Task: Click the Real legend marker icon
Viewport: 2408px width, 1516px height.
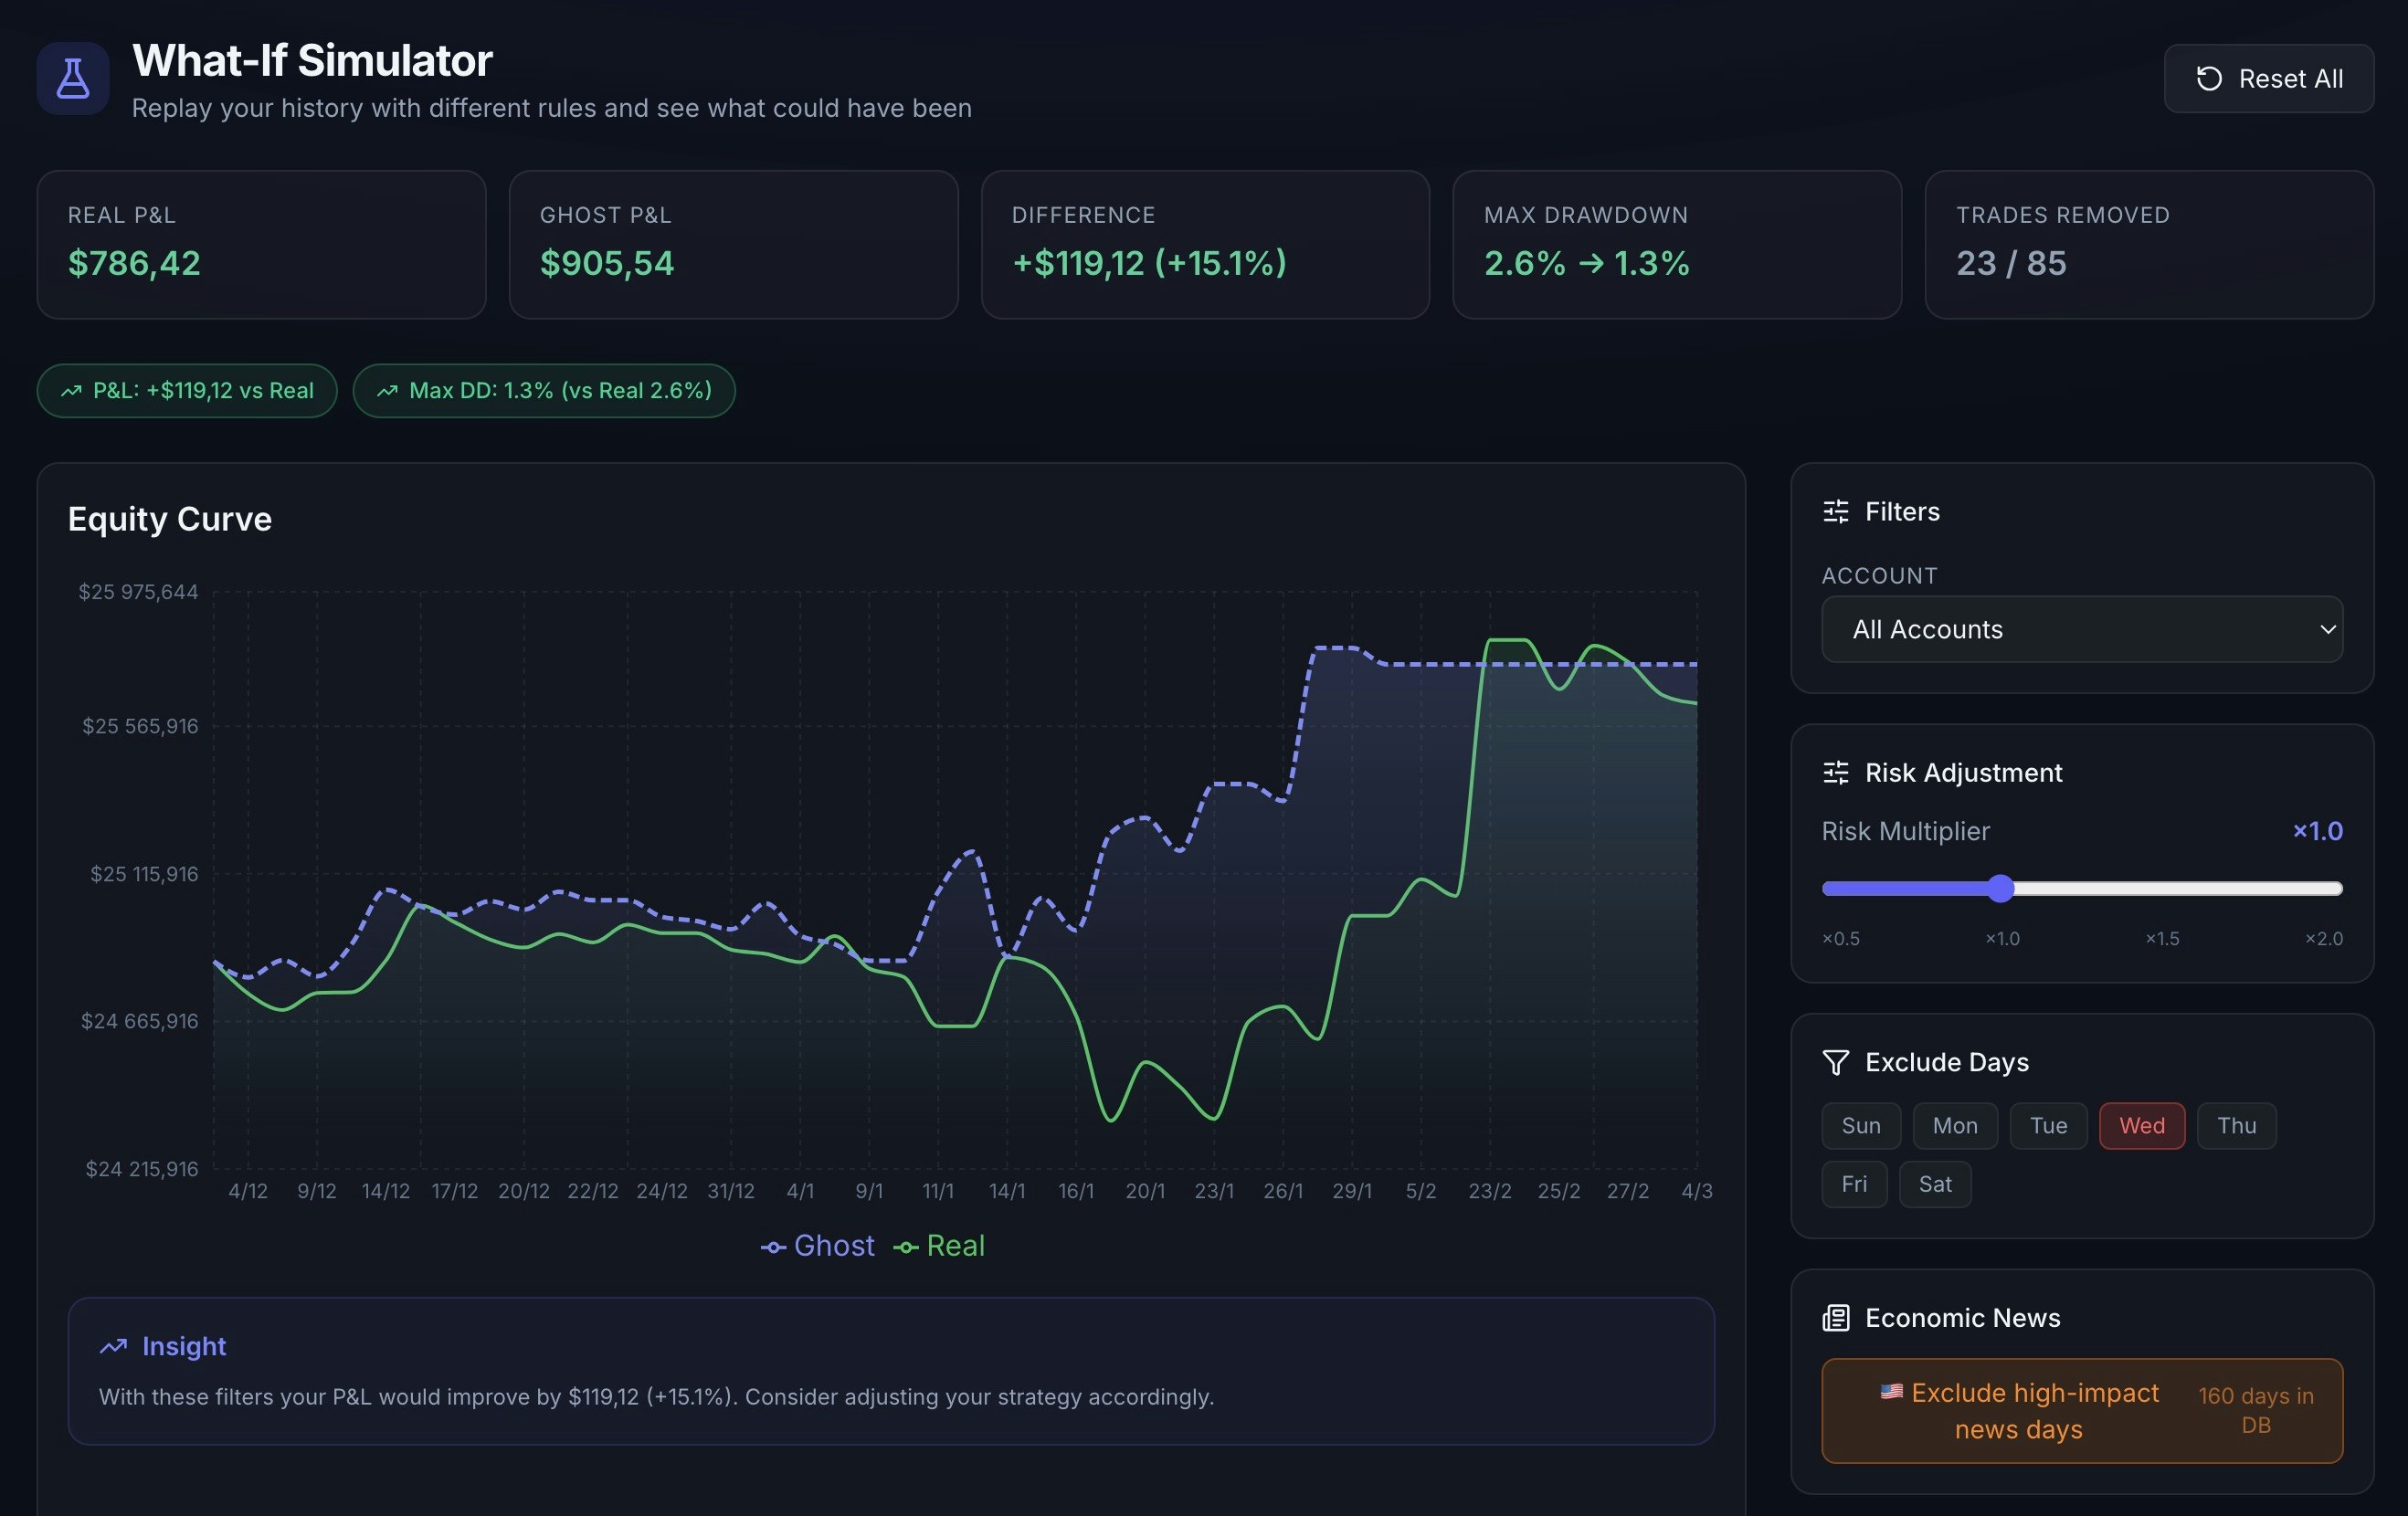Action: (x=905, y=1247)
